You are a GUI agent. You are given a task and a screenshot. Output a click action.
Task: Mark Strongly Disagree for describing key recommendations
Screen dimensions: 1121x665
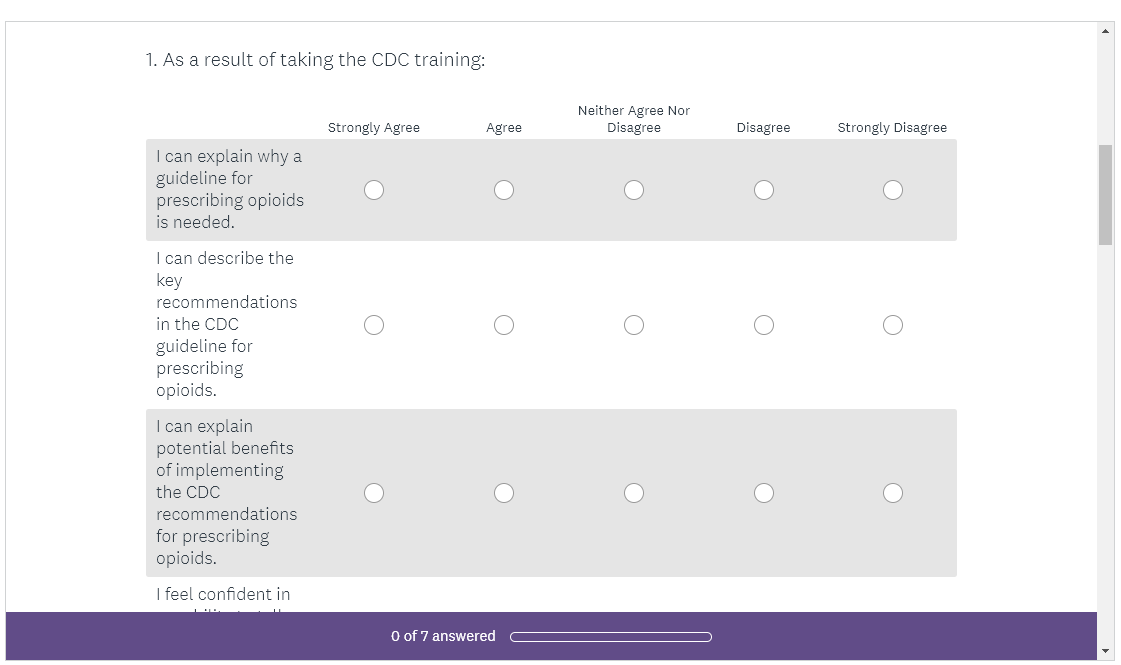click(893, 325)
